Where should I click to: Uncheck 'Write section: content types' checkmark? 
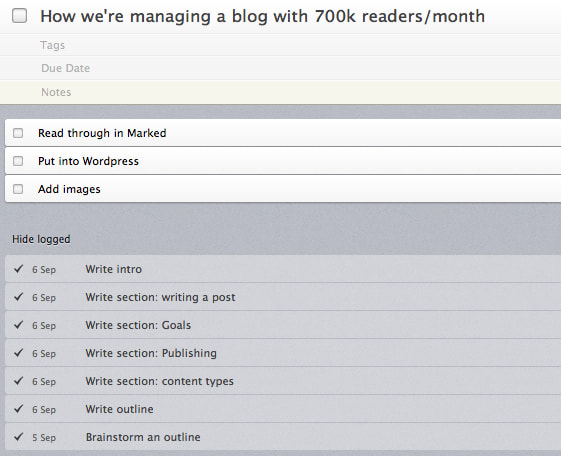point(19,381)
